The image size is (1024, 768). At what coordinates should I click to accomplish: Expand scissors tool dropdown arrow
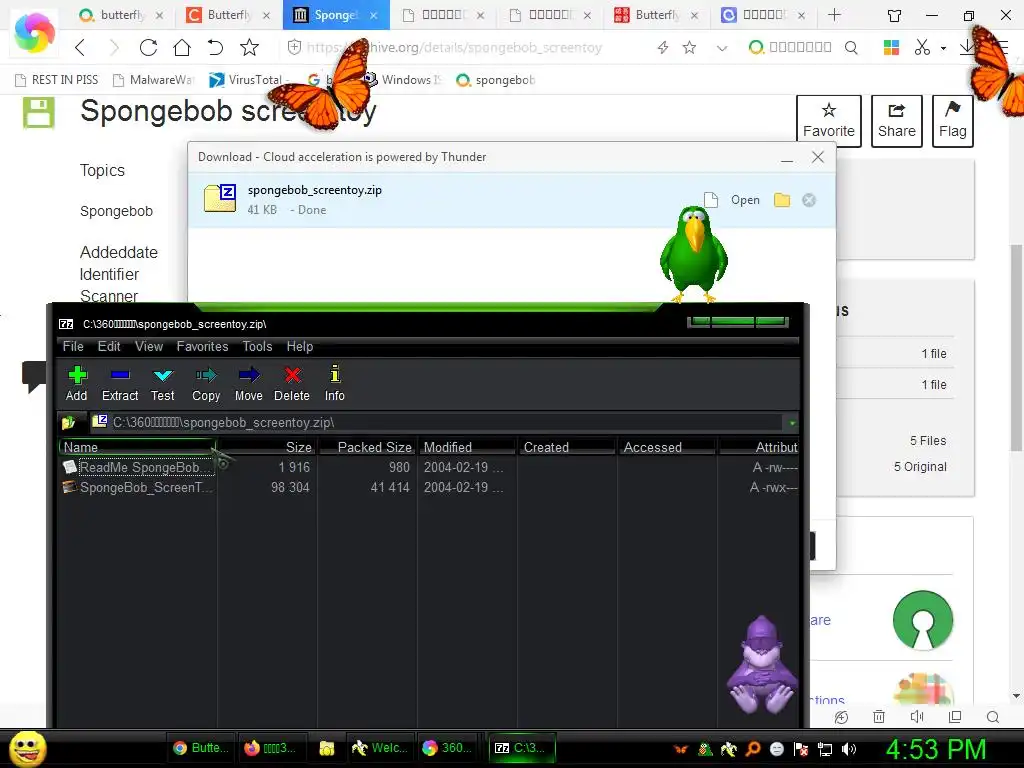(x=943, y=48)
